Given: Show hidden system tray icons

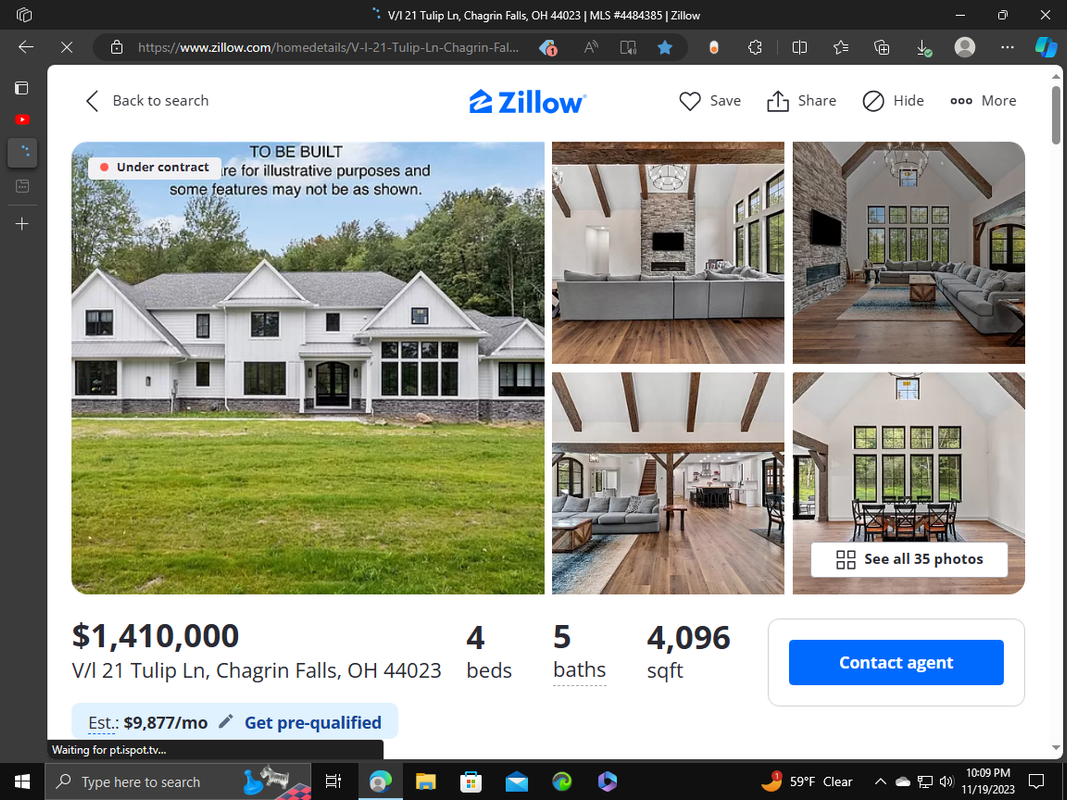Looking at the screenshot, I should tap(880, 782).
